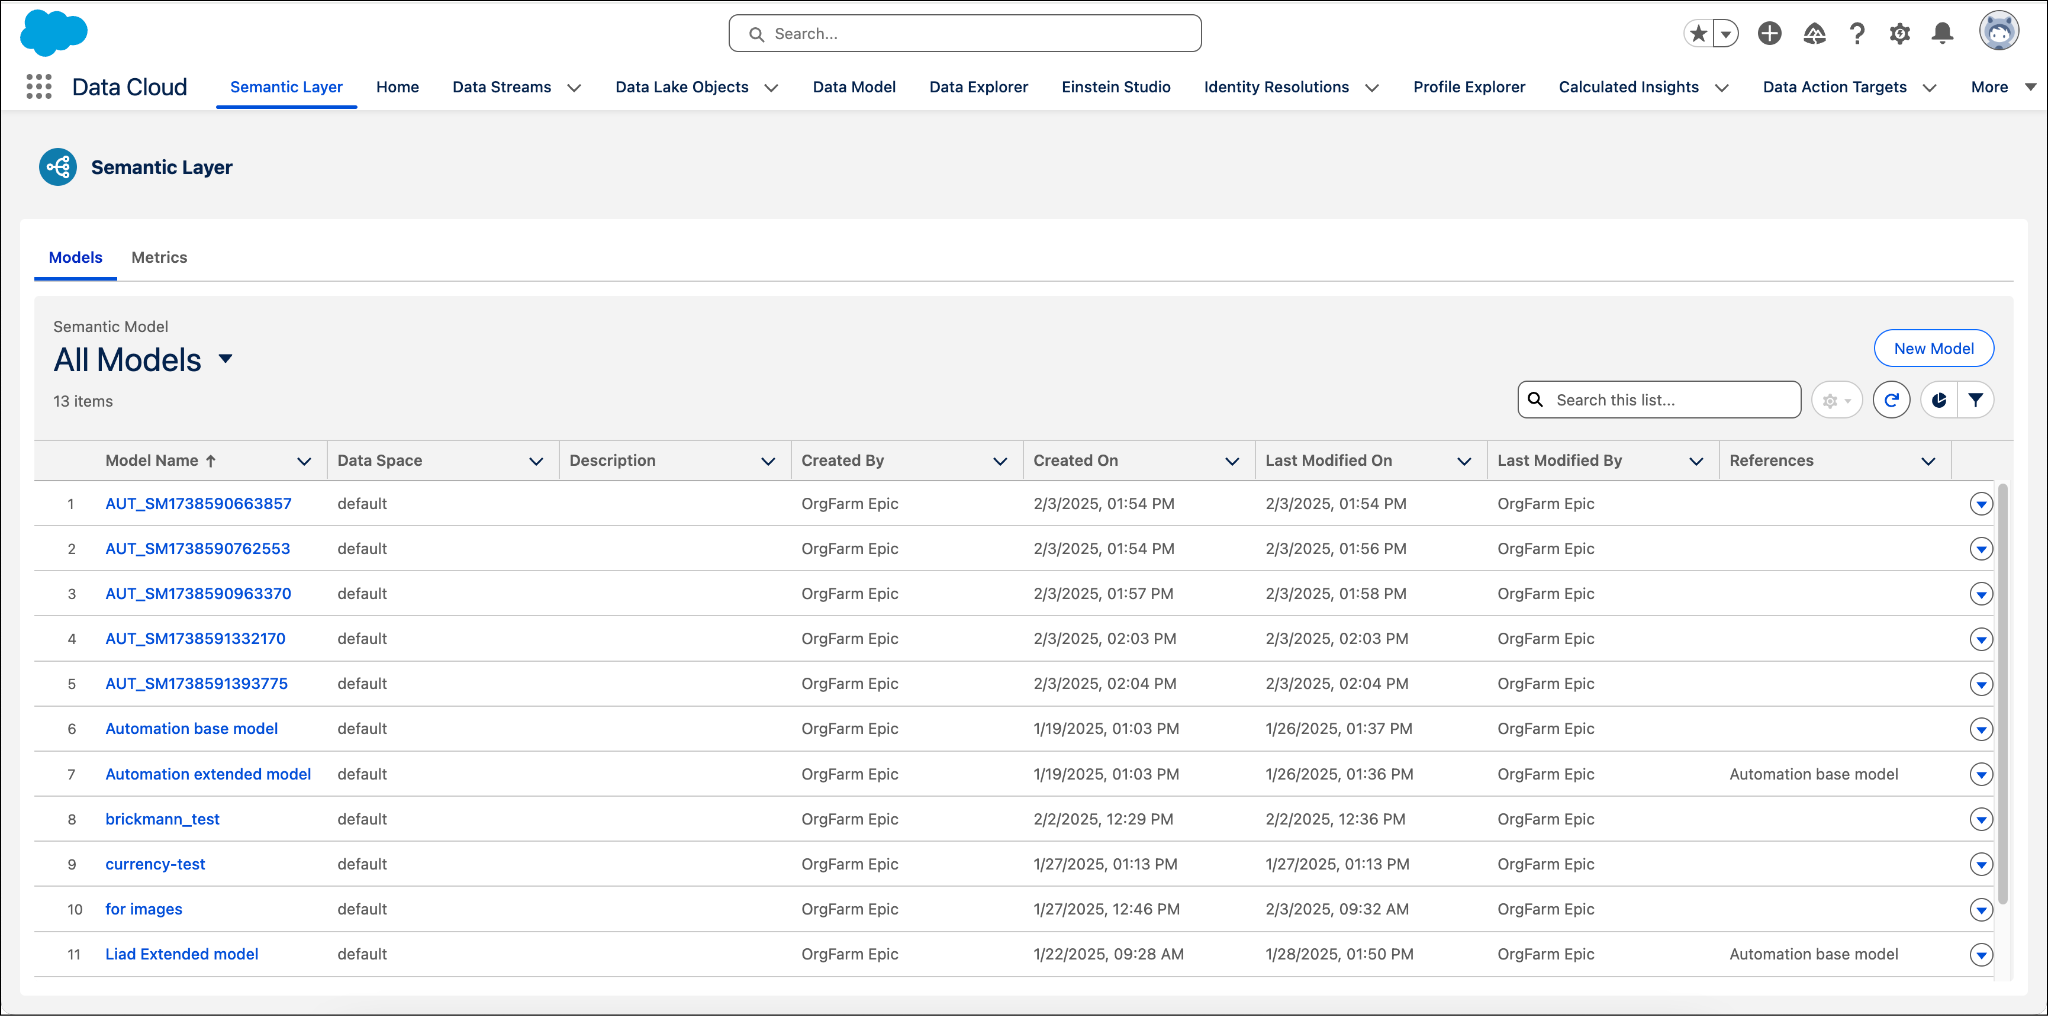This screenshot has width=2048, height=1016.
Task: Select the Semantic Layer nav tab
Action: (x=286, y=87)
